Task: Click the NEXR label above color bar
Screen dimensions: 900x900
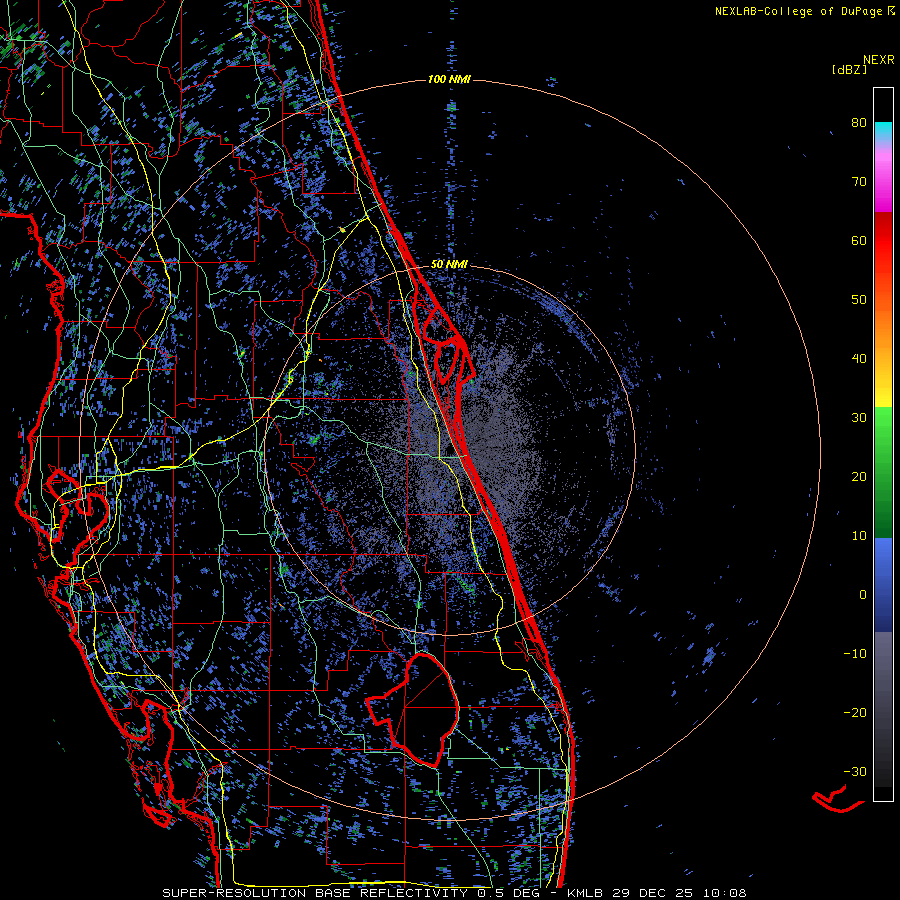Action: (878, 60)
